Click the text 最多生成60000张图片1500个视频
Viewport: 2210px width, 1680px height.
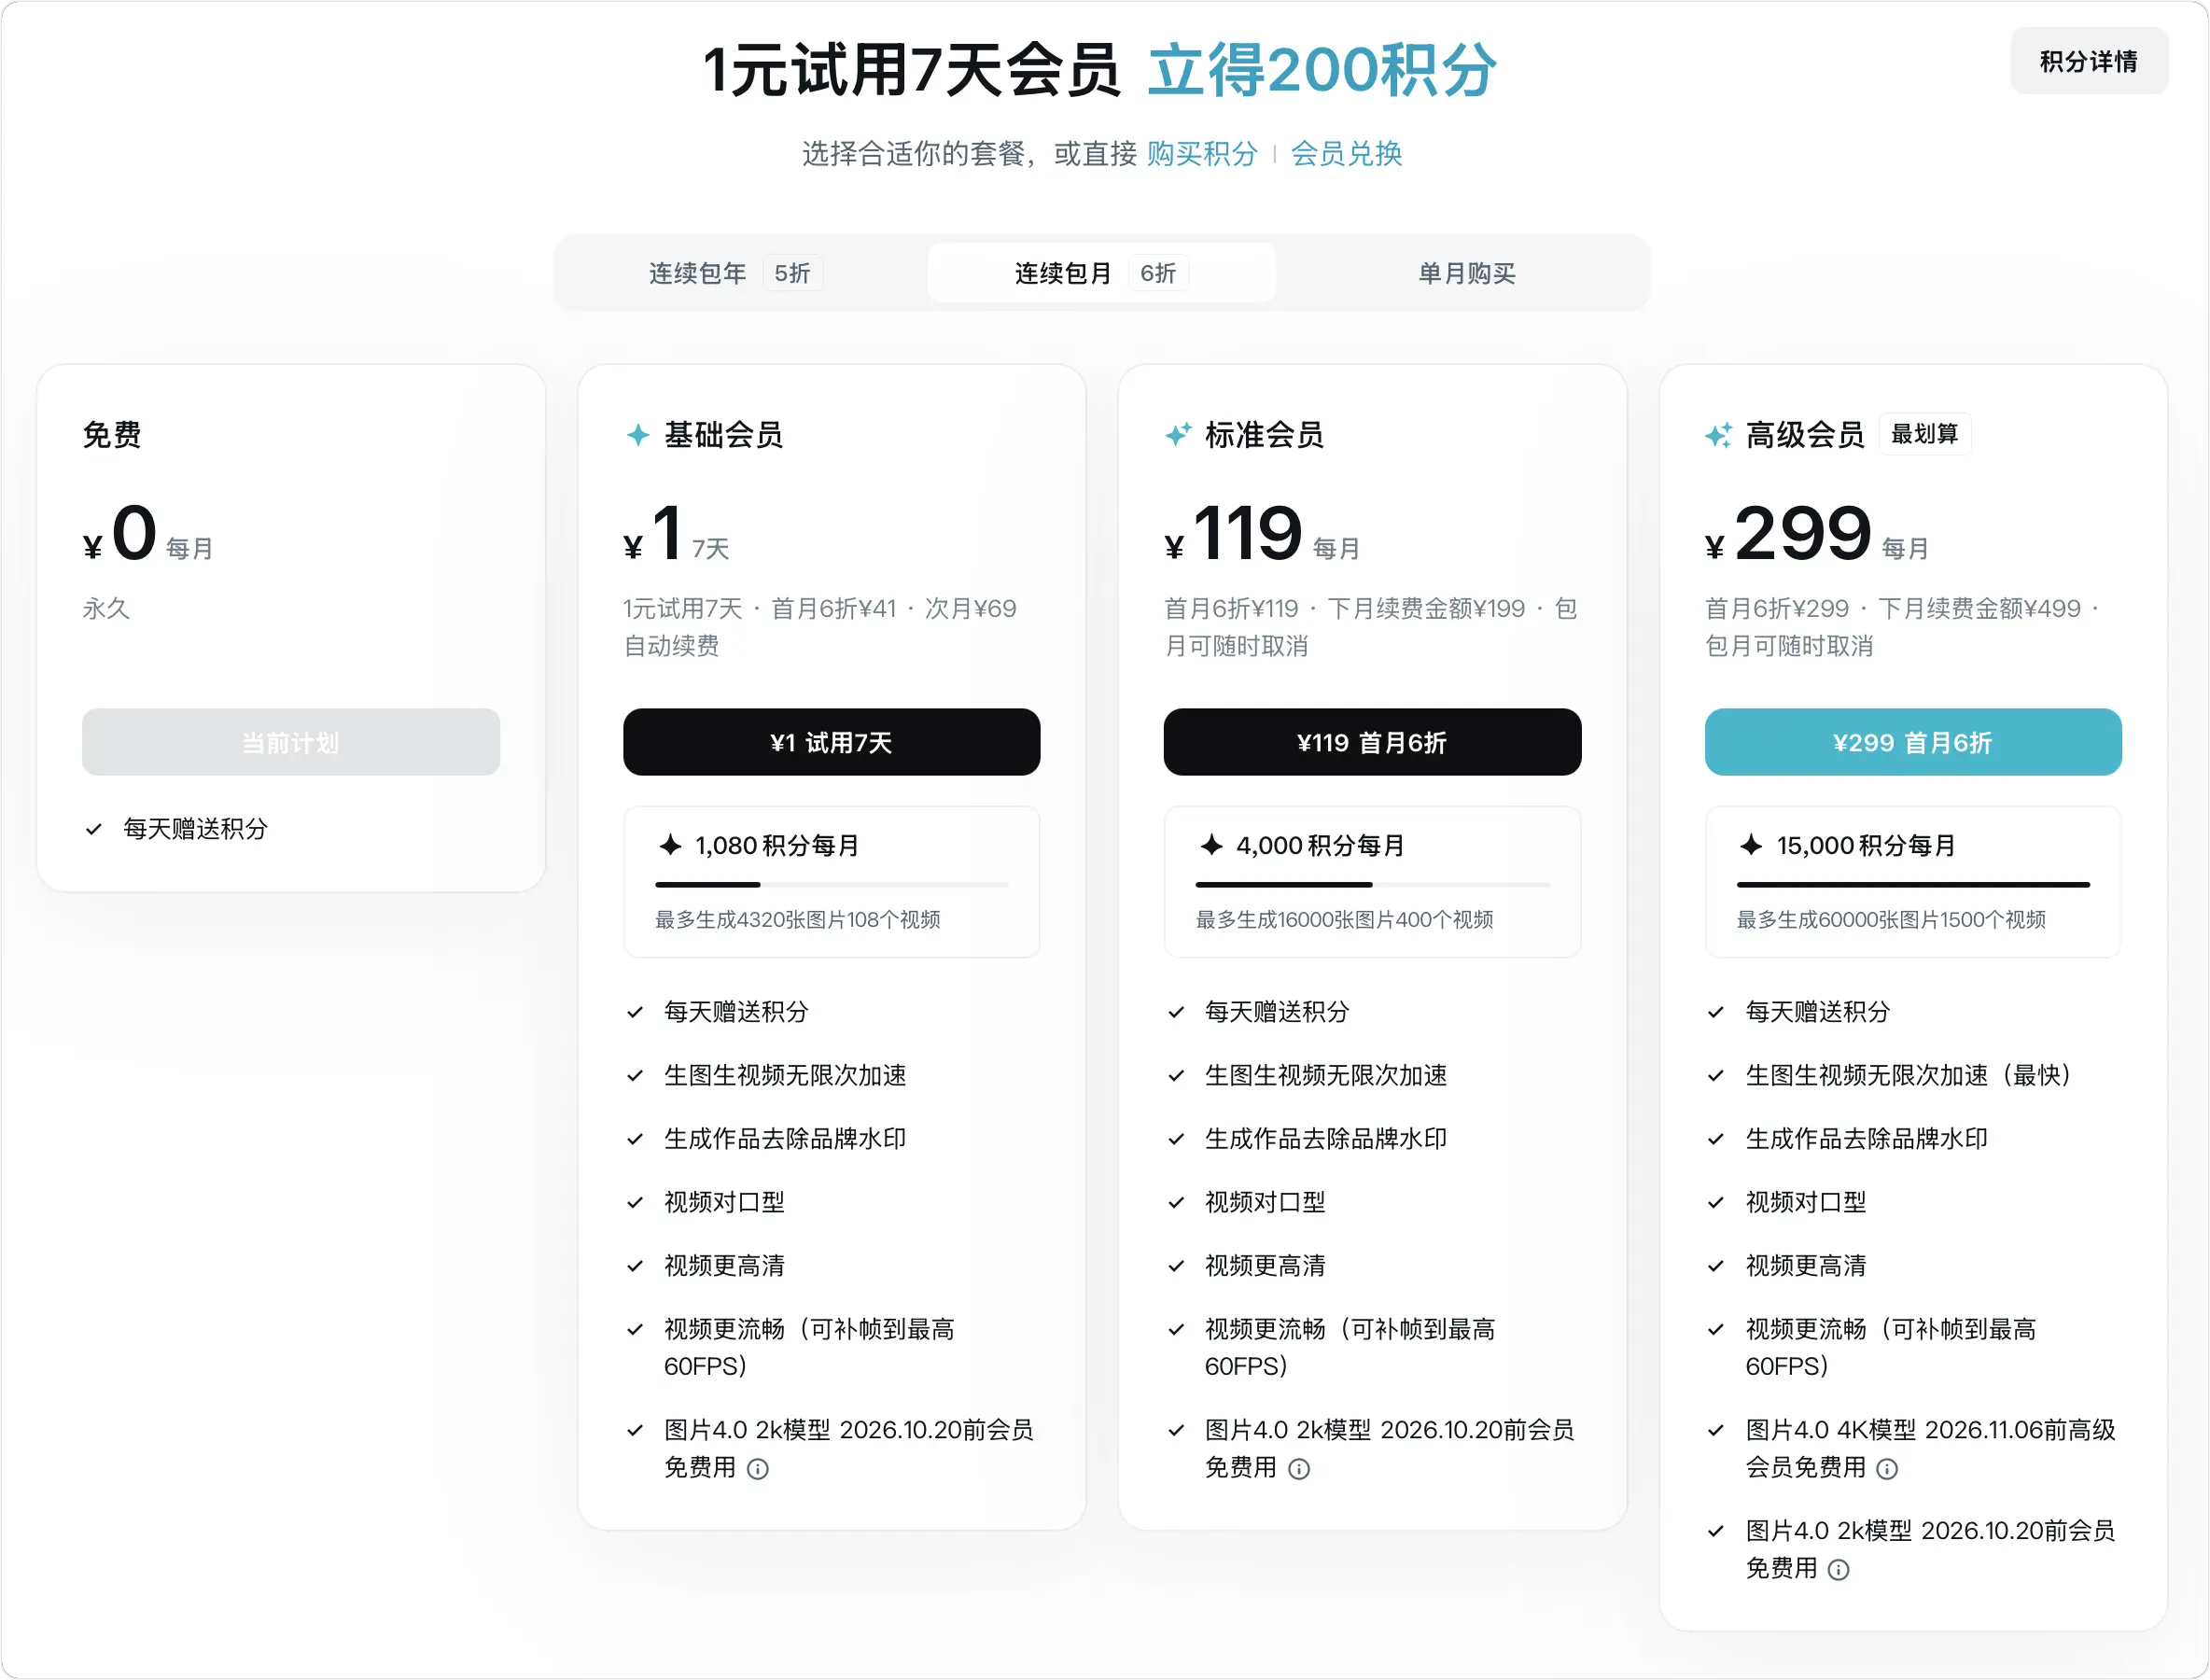[1891, 920]
